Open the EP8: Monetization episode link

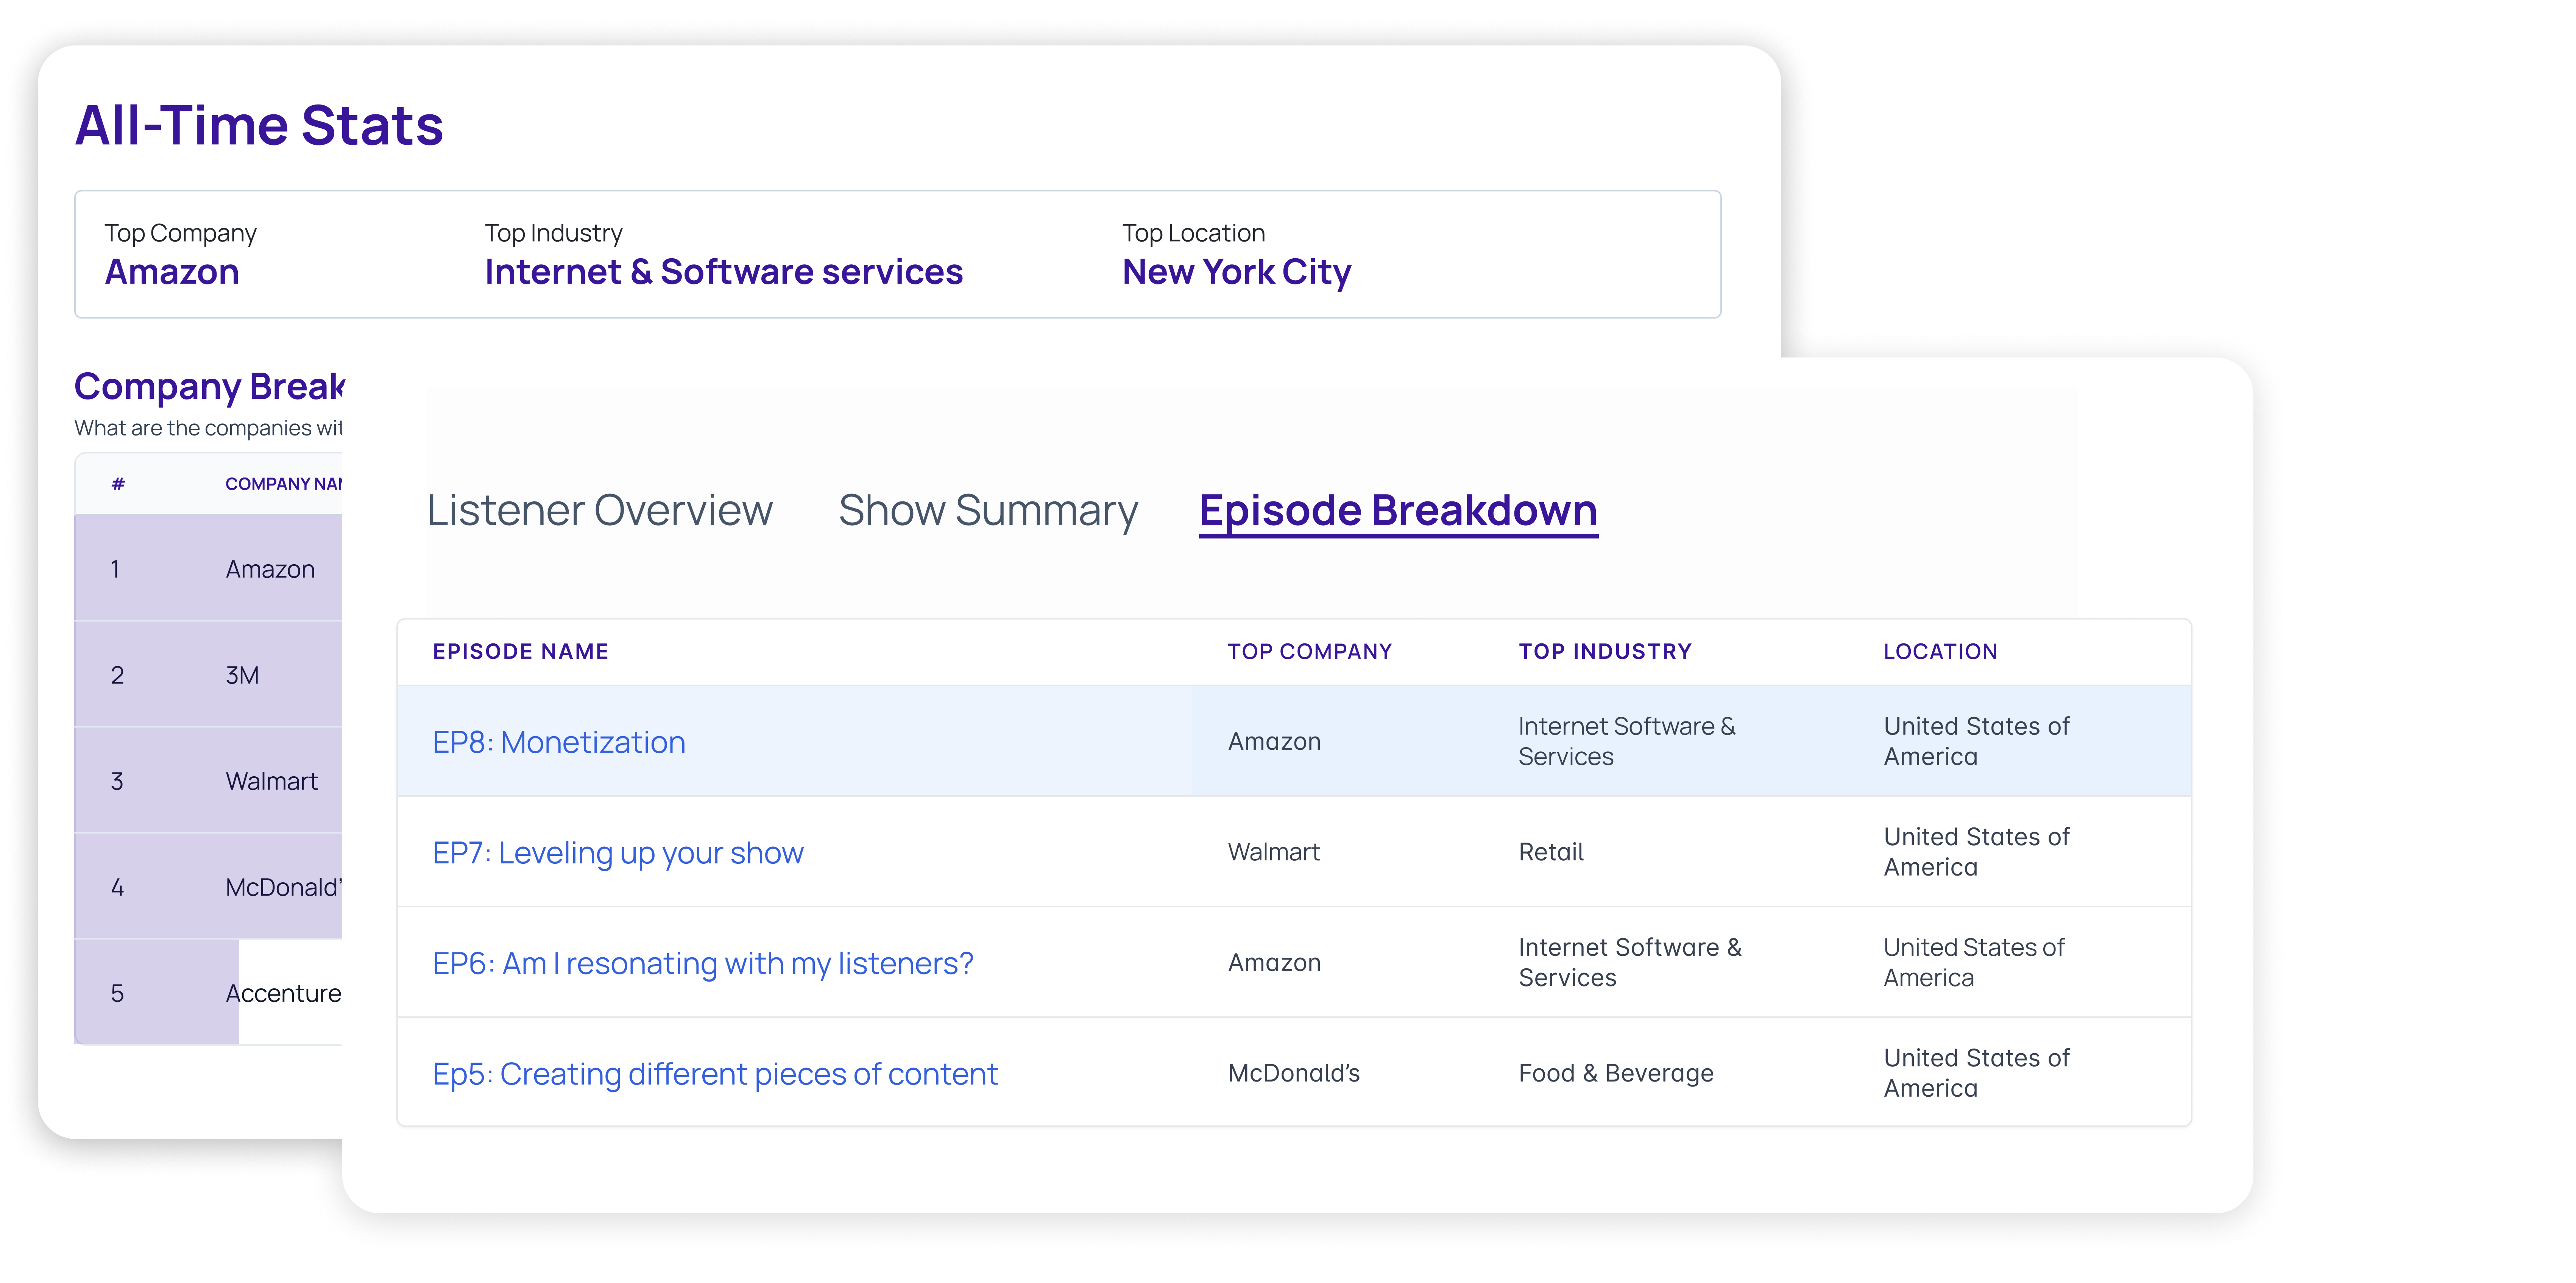click(x=558, y=742)
